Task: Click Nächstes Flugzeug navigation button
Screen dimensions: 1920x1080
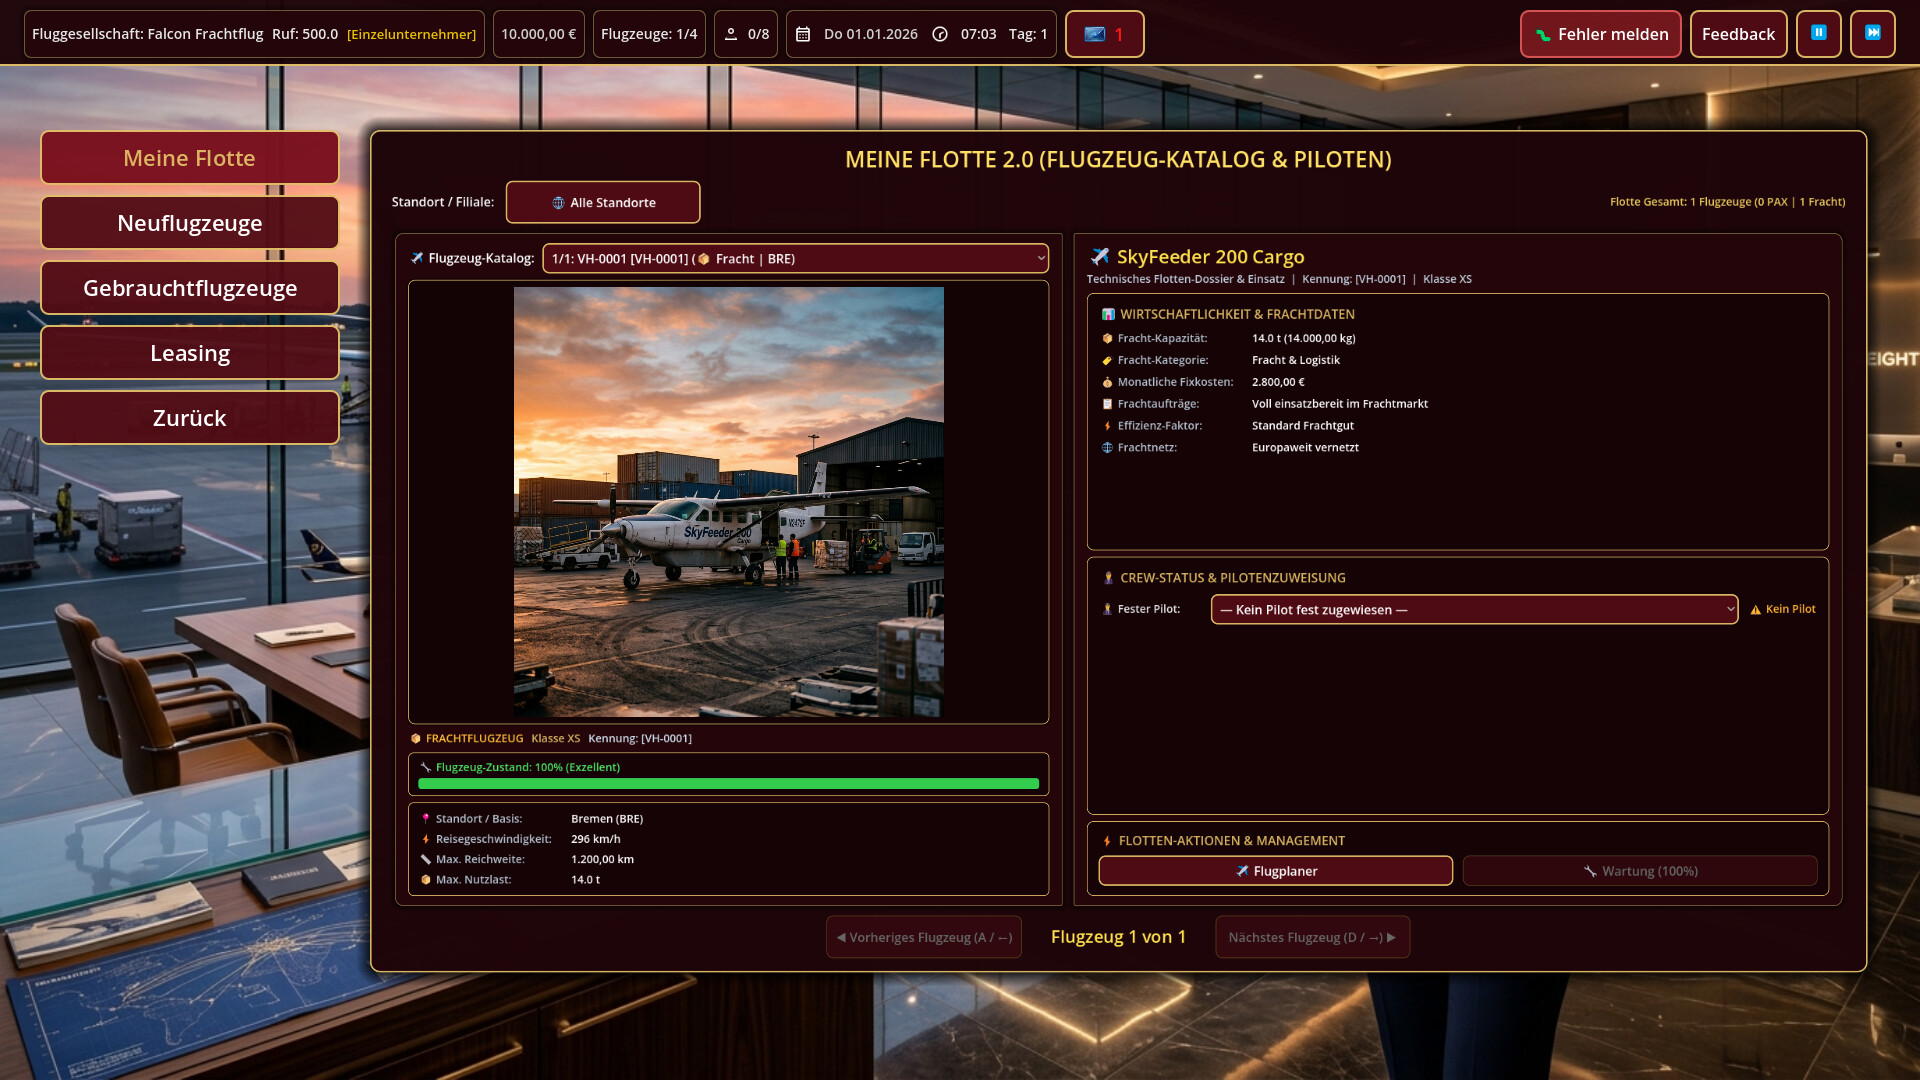Action: coord(1312,937)
